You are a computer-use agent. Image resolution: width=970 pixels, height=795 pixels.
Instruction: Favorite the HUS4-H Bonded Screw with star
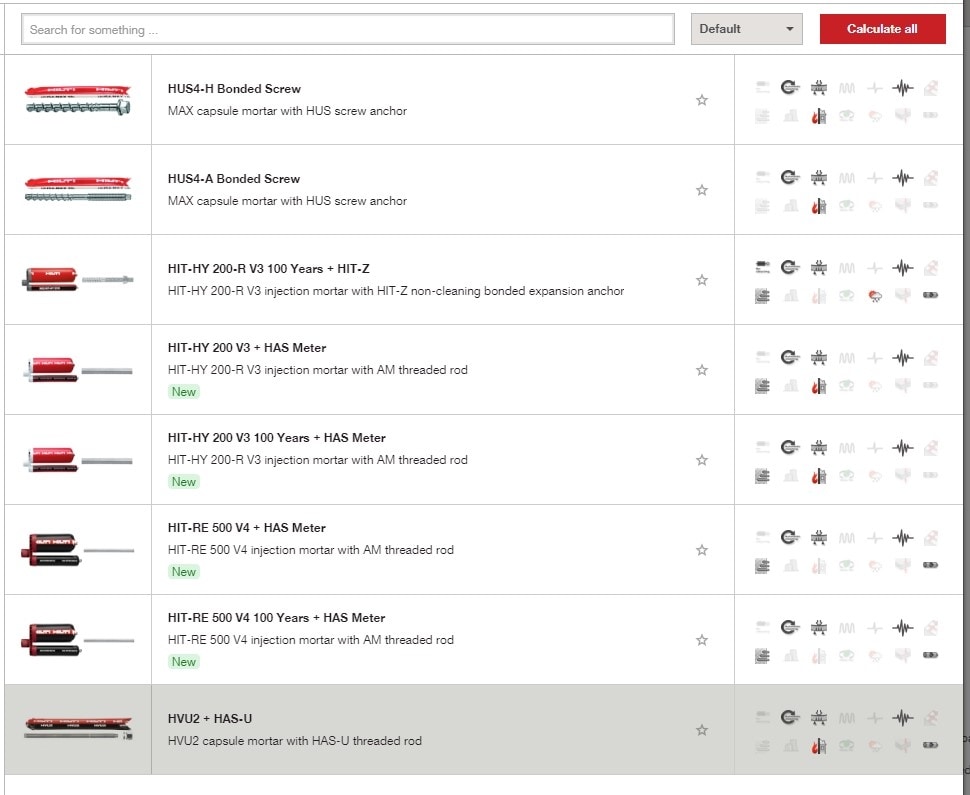pyautogui.click(x=702, y=100)
